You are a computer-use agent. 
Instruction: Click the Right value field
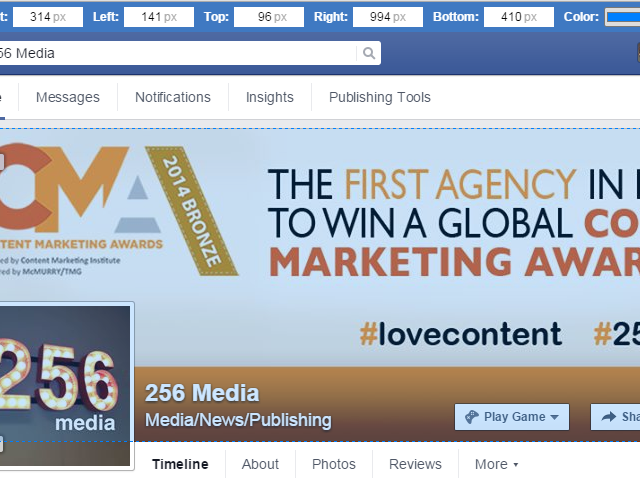pyautogui.click(x=388, y=17)
